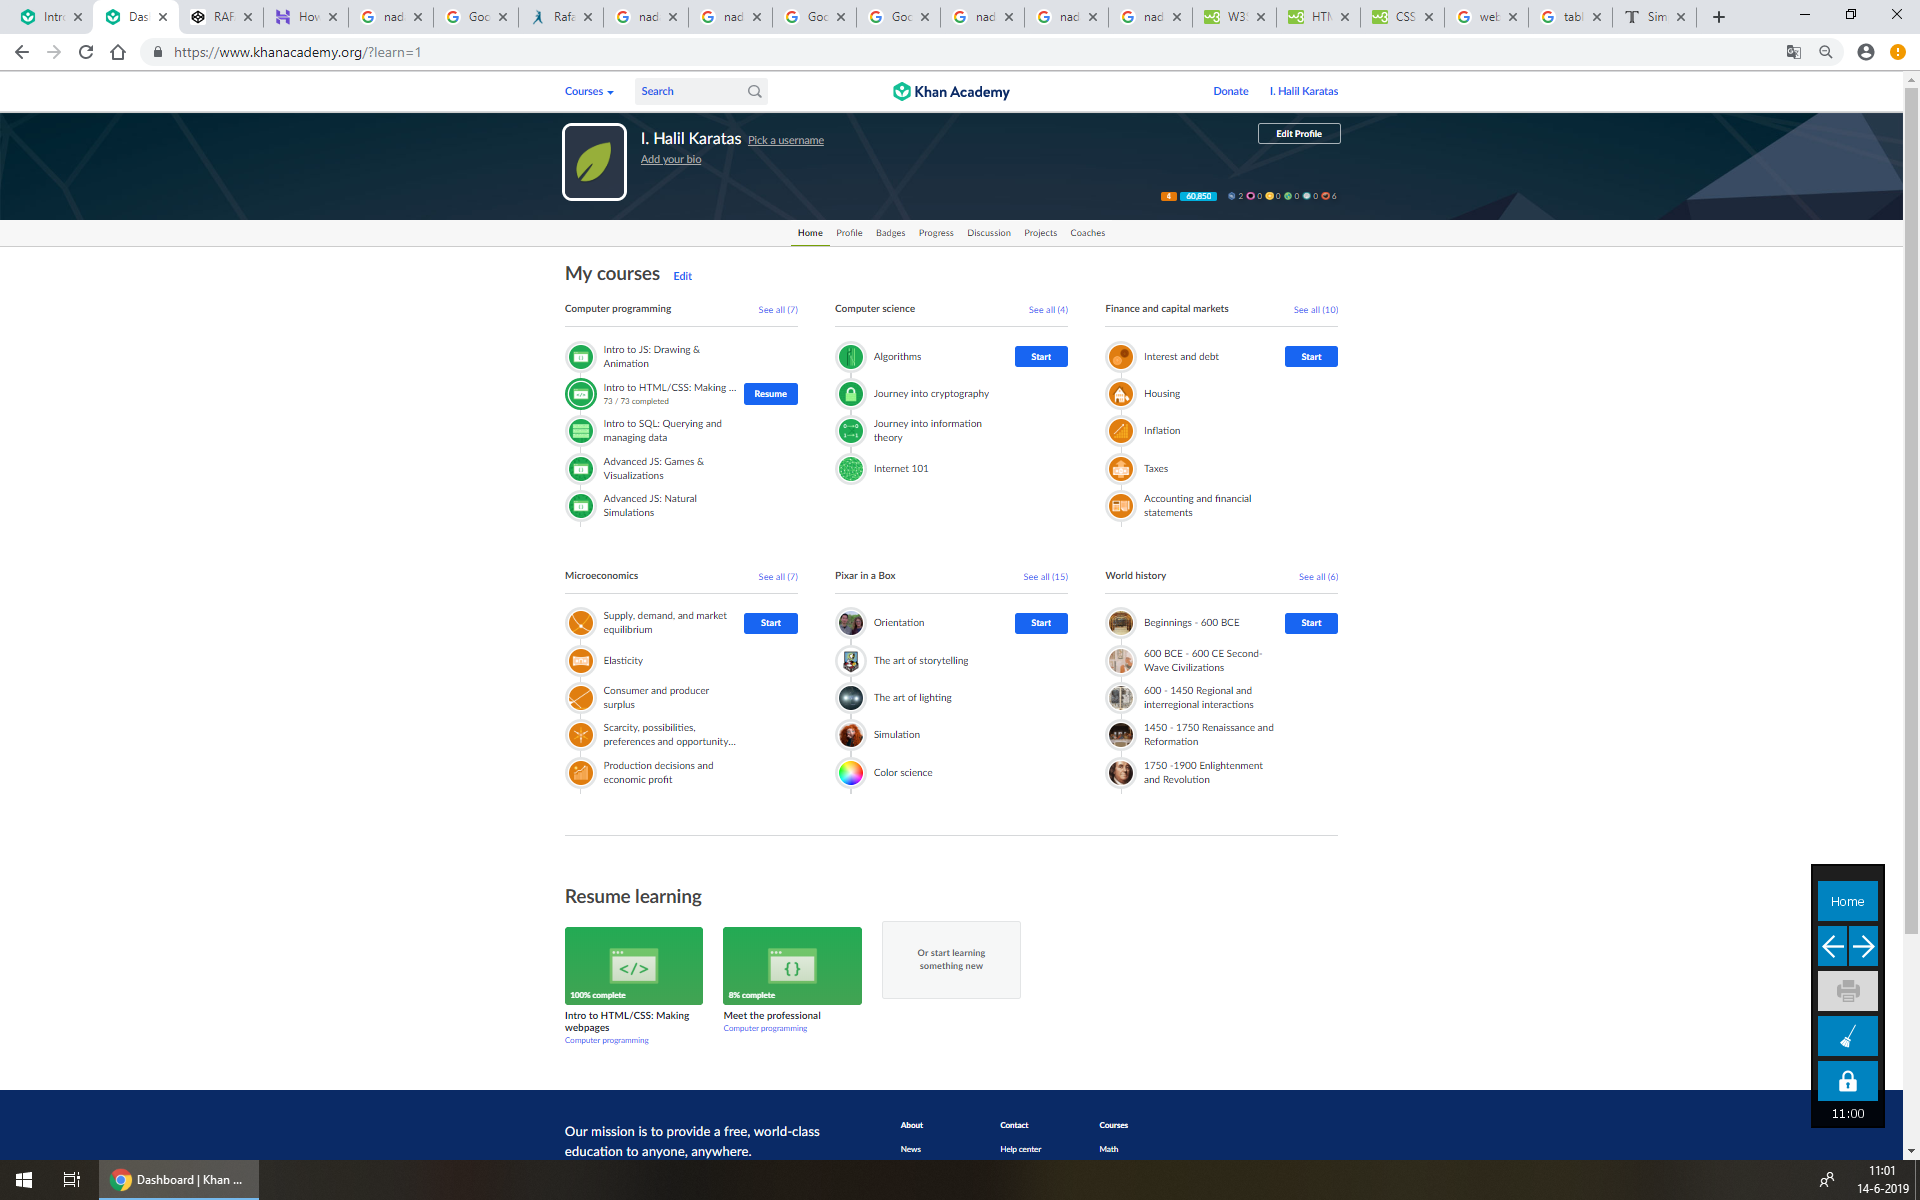
Task: Click the side panel broom clean icon
Action: click(x=1847, y=1036)
